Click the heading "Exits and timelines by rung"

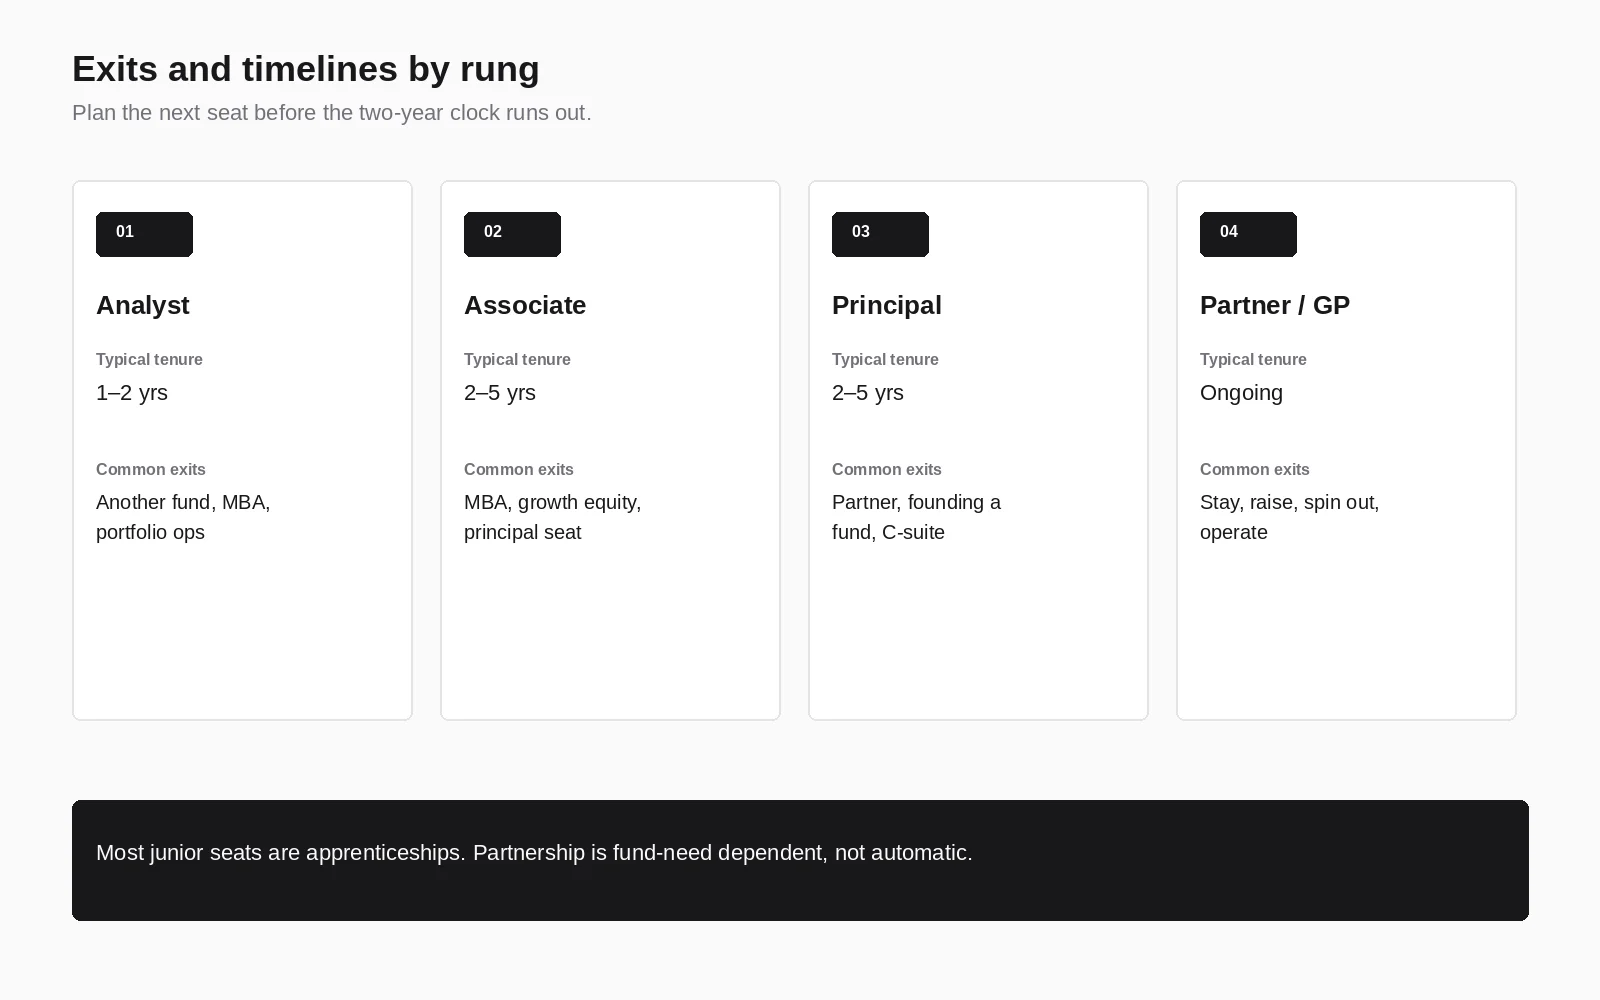coord(306,69)
